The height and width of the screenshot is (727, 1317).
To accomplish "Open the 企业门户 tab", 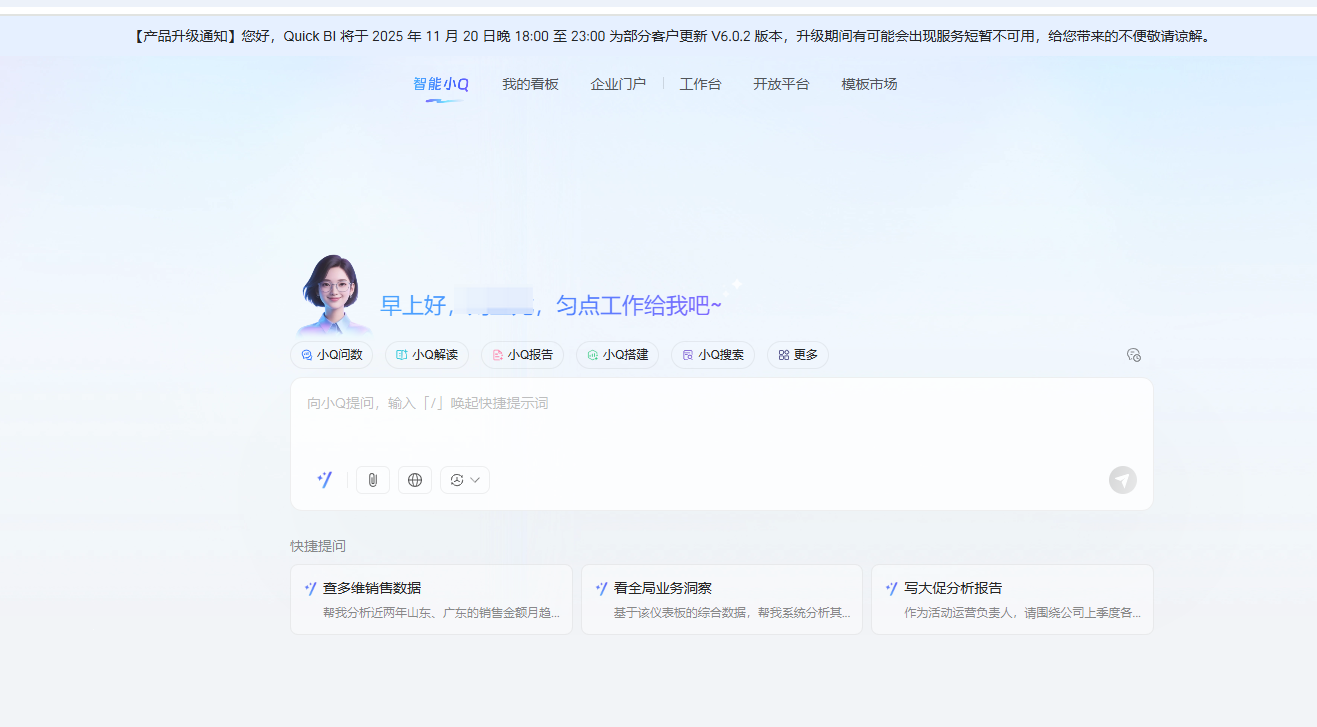I will pos(618,84).
